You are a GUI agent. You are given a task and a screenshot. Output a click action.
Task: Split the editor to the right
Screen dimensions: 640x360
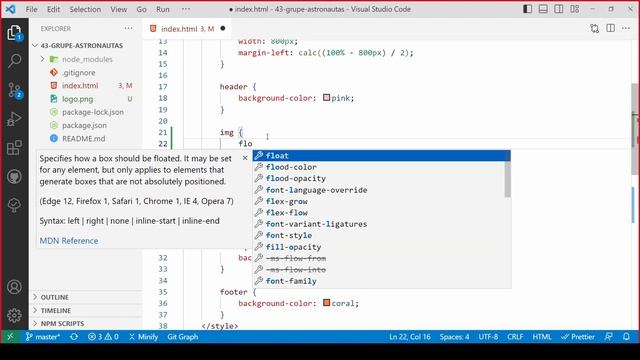(x=610, y=28)
